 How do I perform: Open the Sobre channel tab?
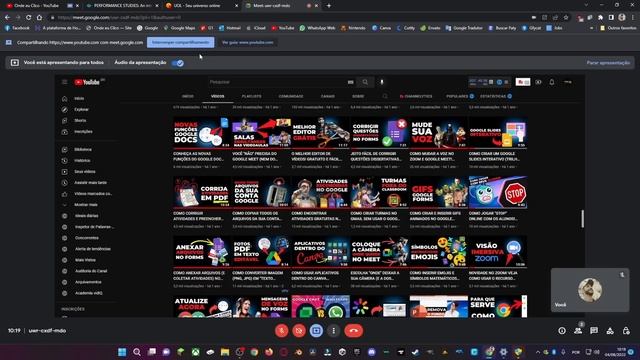tap(358, 96)
